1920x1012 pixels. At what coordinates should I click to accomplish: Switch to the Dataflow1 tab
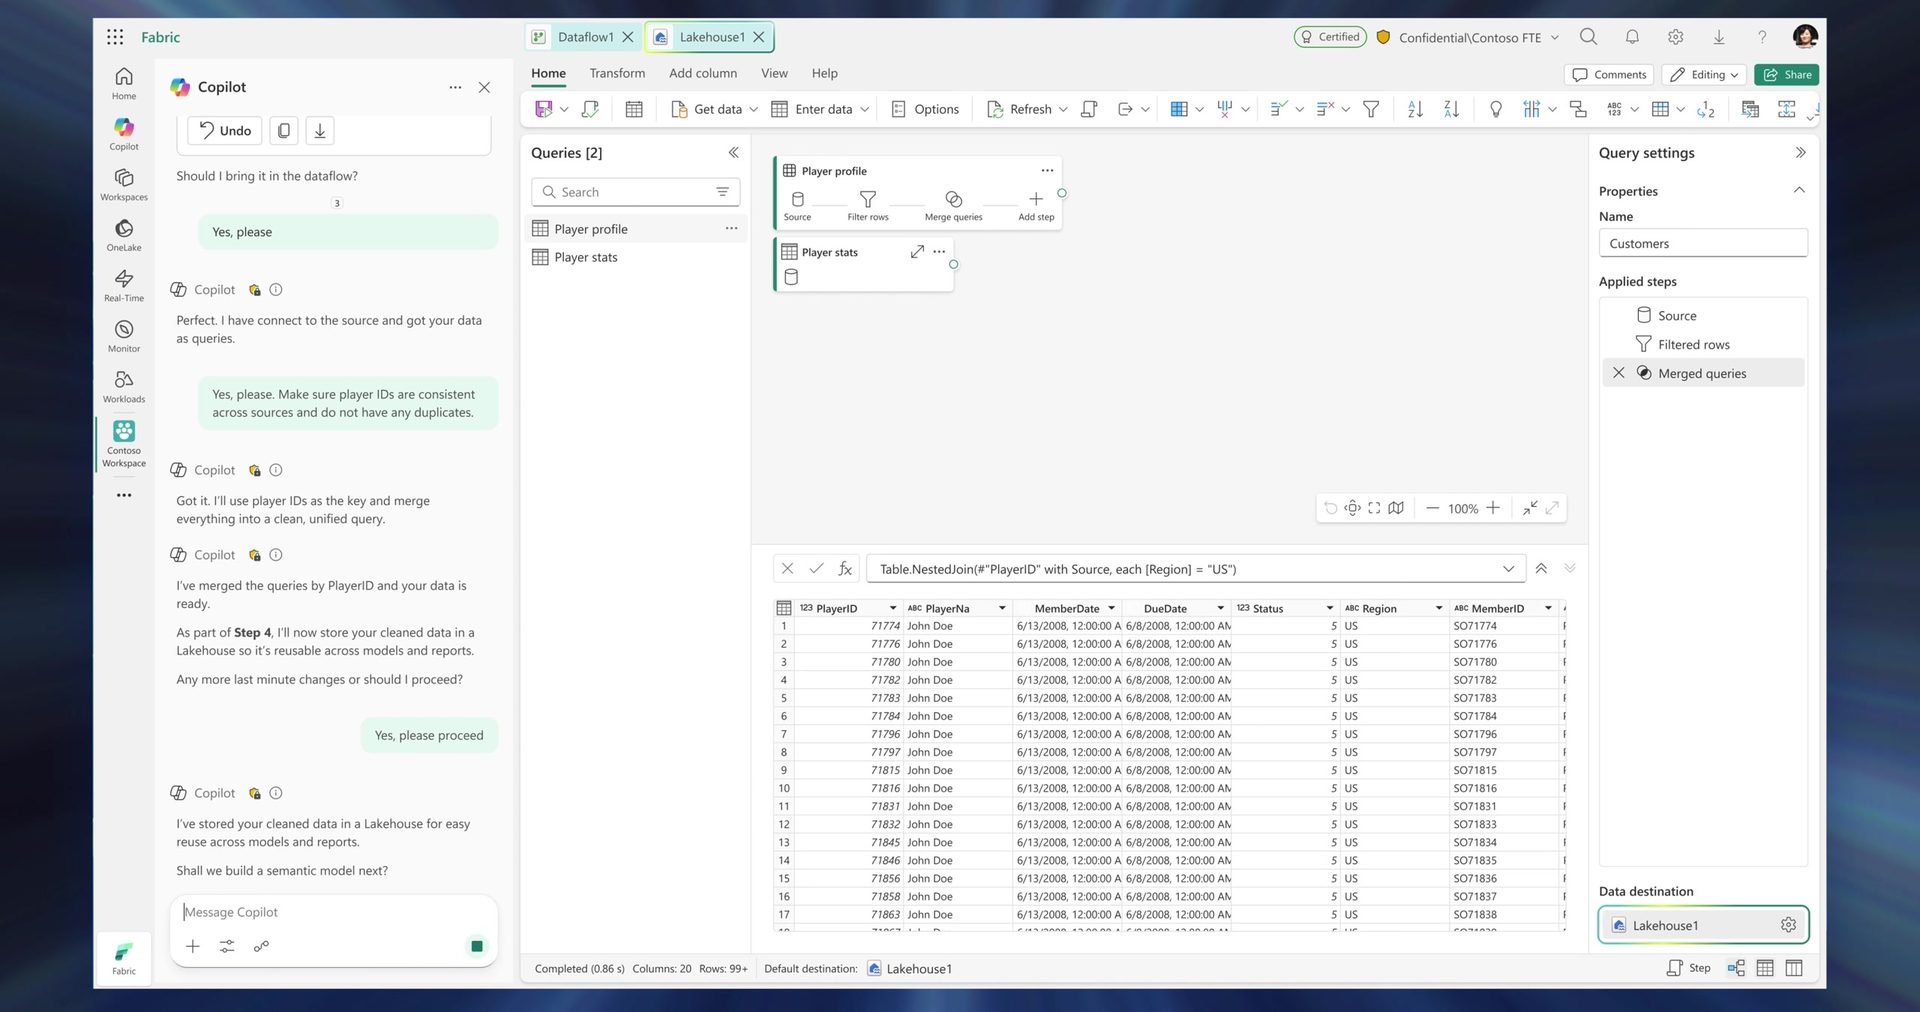tap(584, 37)
